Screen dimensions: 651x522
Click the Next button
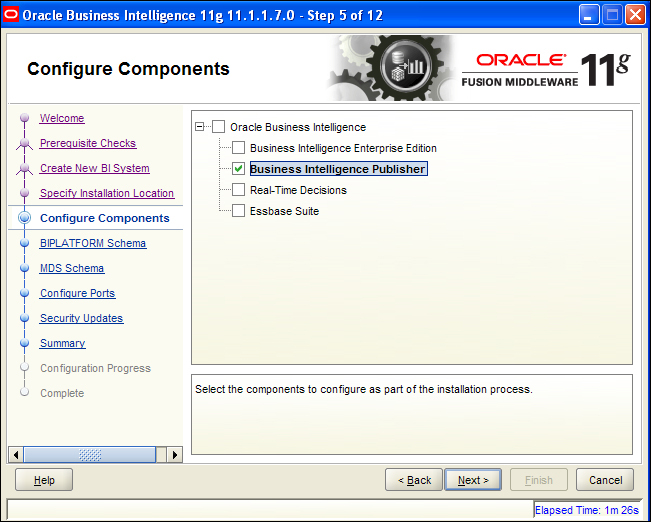point(473,480)
